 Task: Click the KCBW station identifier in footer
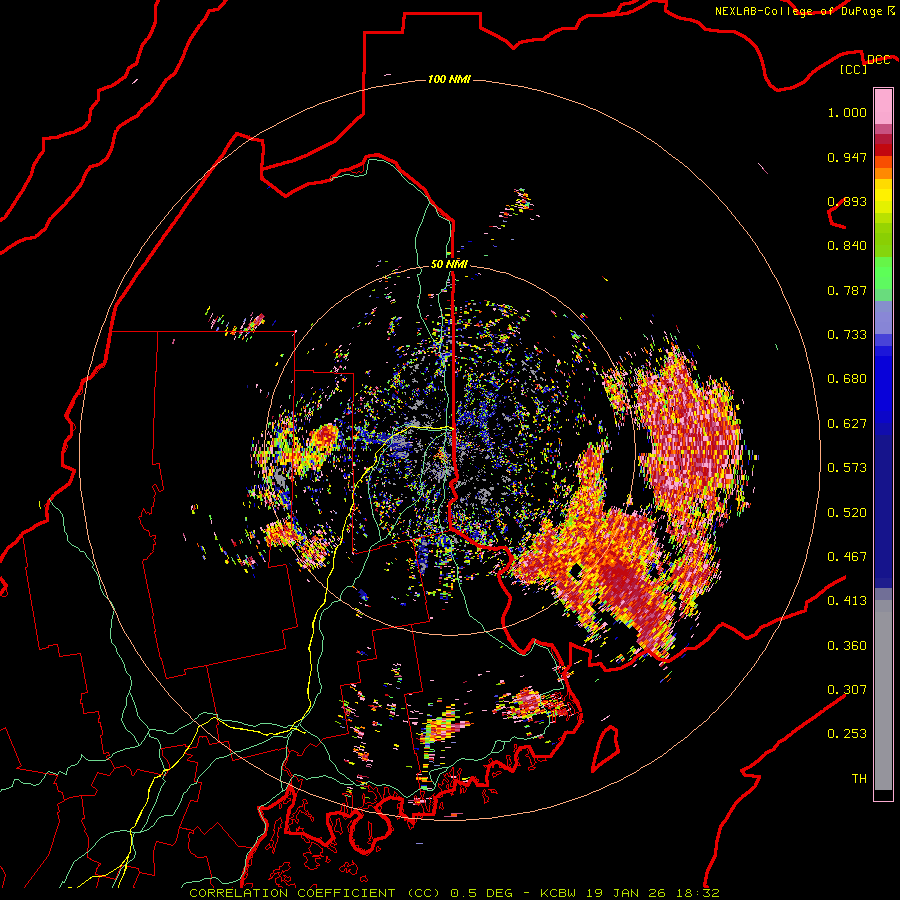pyautogui.click(x=557, y=893)
